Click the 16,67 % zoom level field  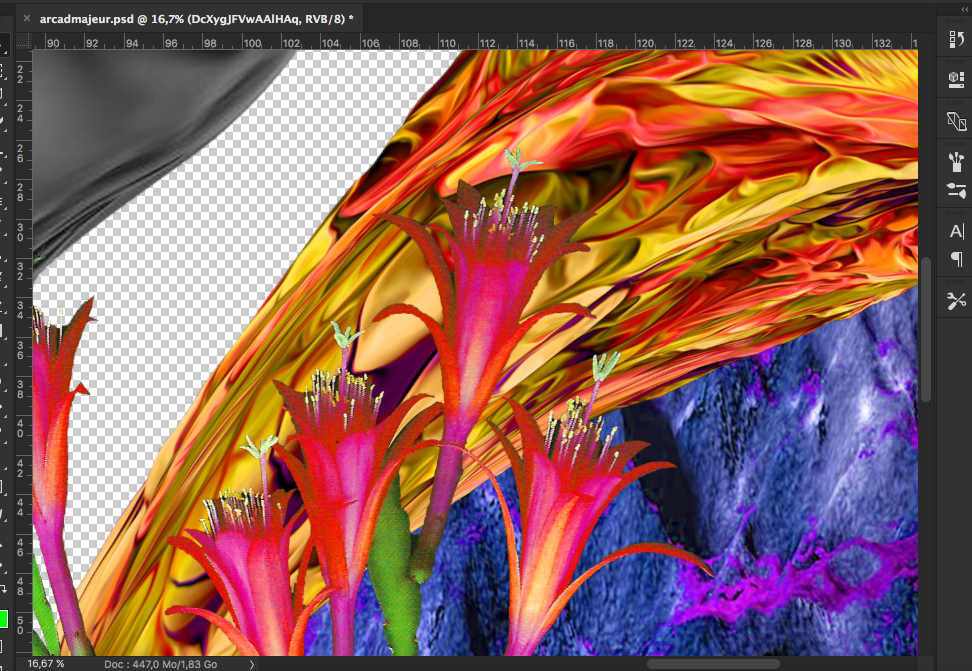click(46, 664)
